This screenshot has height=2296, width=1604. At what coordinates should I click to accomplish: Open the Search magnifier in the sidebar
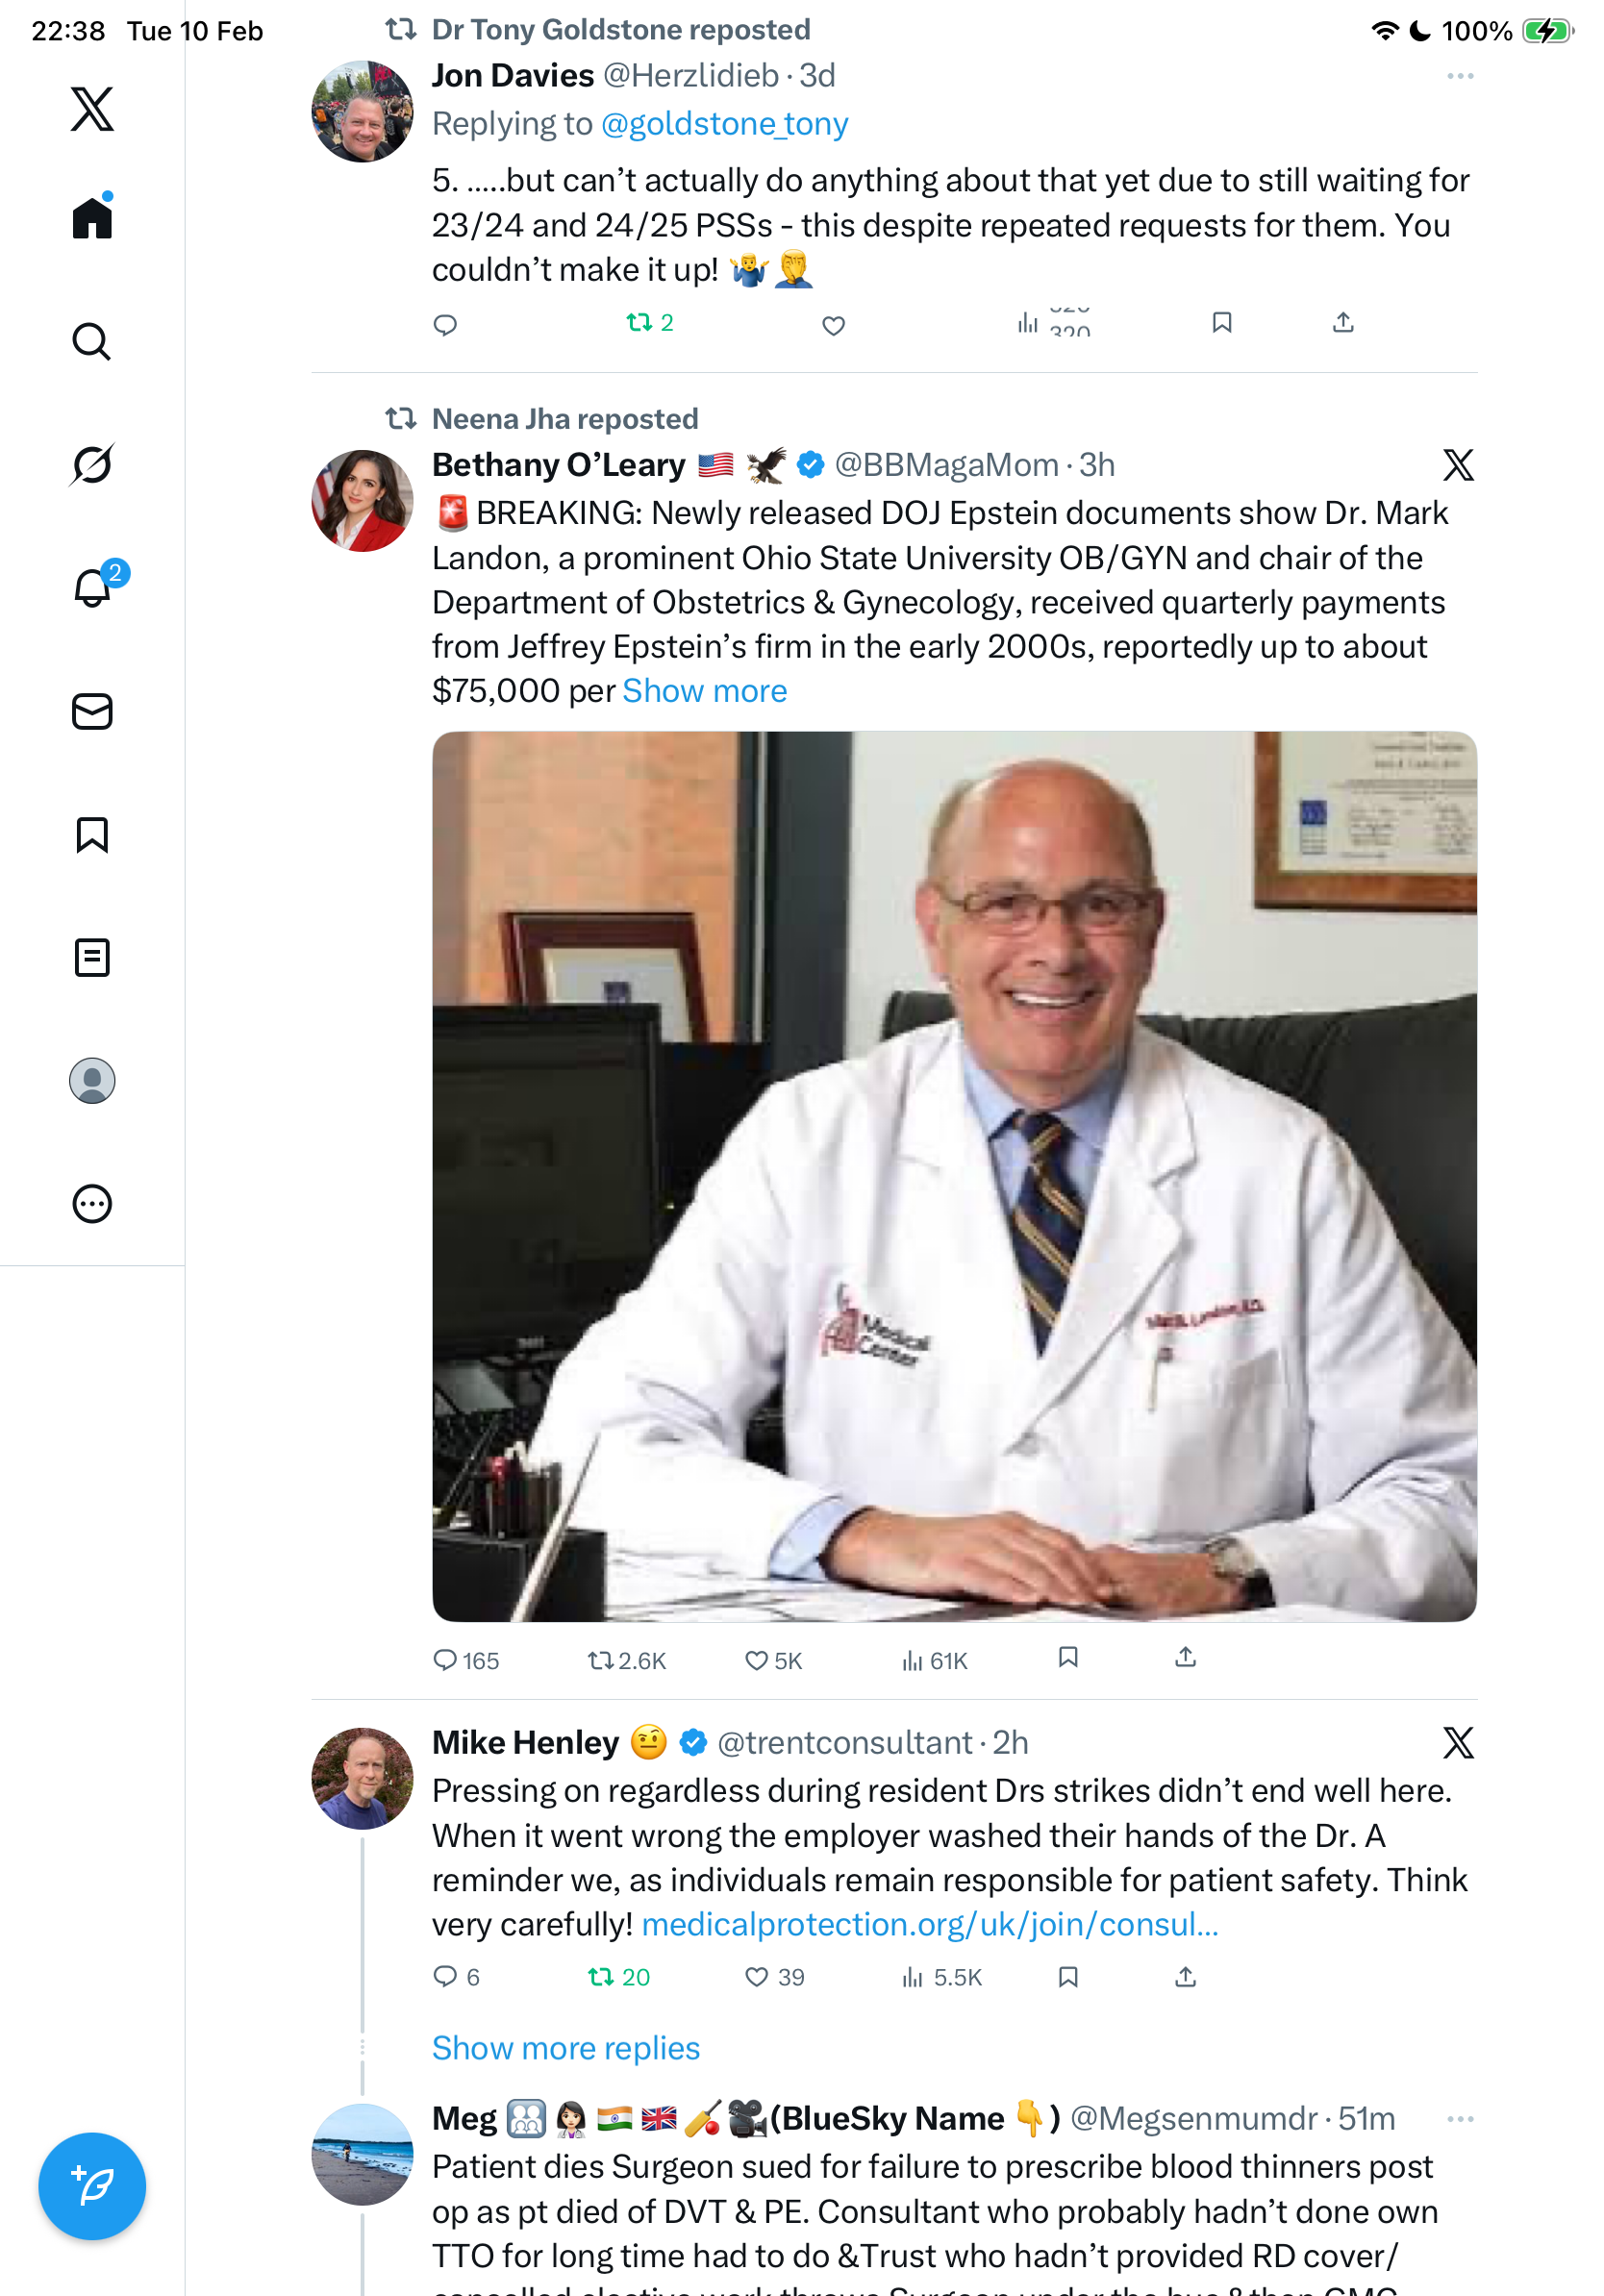pyautogui.click(x=92, y=341)
